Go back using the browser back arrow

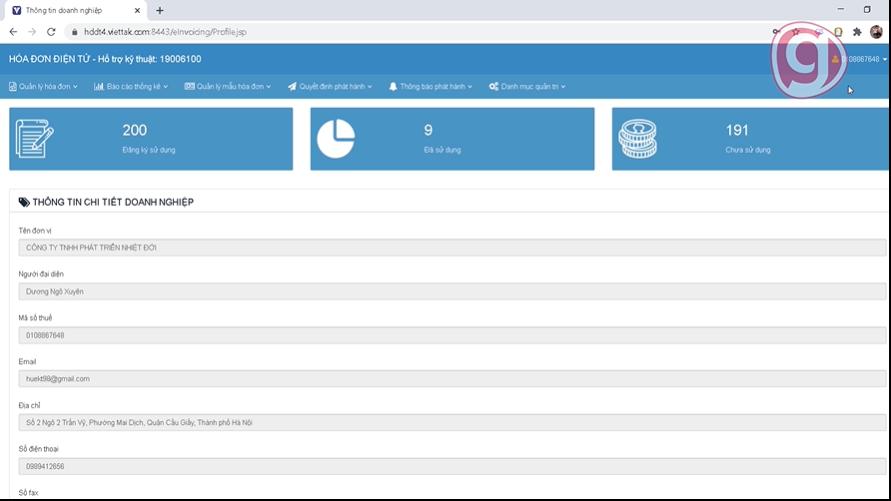(x=13, y=32)
